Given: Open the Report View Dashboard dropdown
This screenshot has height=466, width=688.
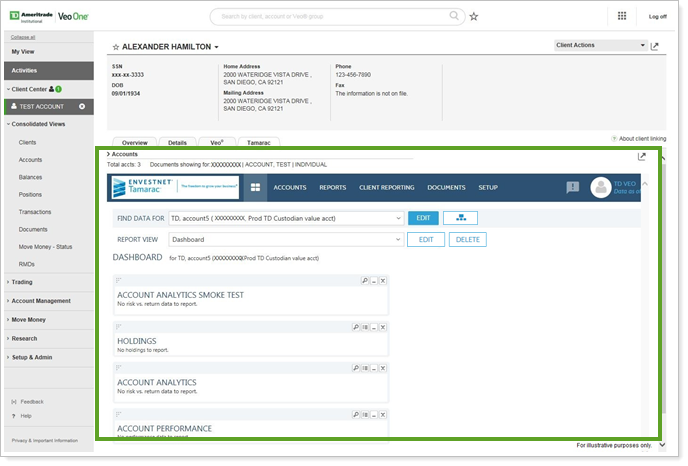Looking at the screenshot, I should pos(397,240).
